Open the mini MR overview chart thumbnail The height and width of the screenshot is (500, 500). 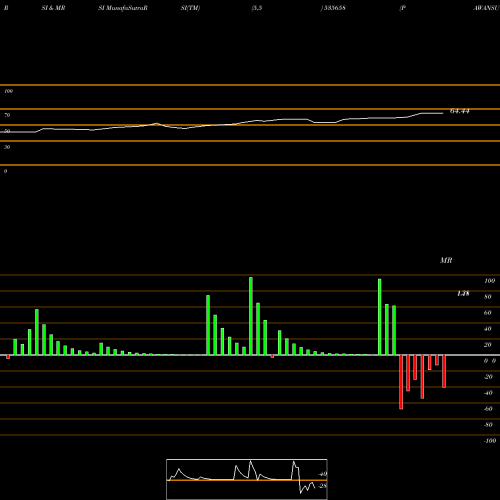[x=247, y=479]
